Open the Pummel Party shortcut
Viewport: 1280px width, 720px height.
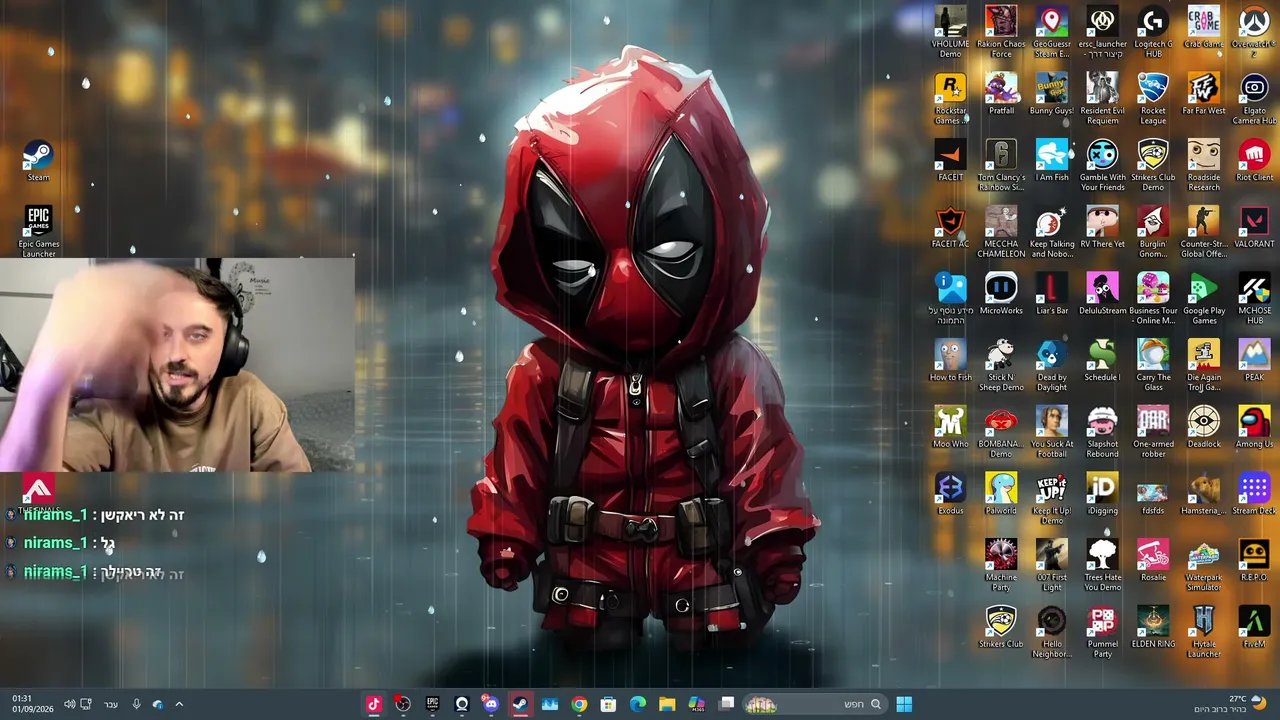pos(1102,632)
